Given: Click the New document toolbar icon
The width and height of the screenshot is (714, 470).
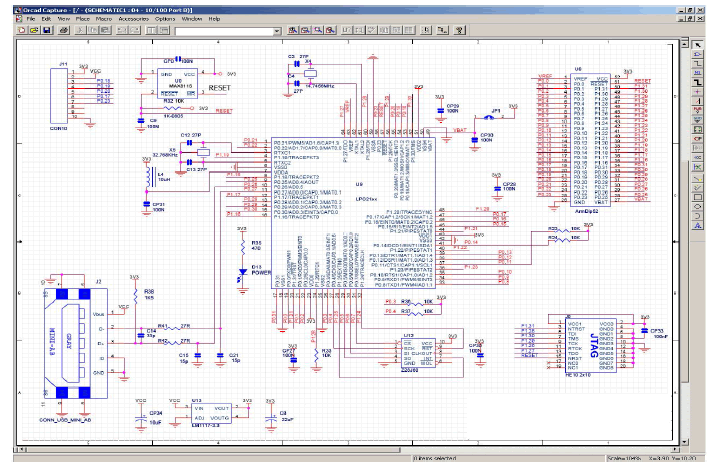Looking at the screenshot, I should point(21,31).
